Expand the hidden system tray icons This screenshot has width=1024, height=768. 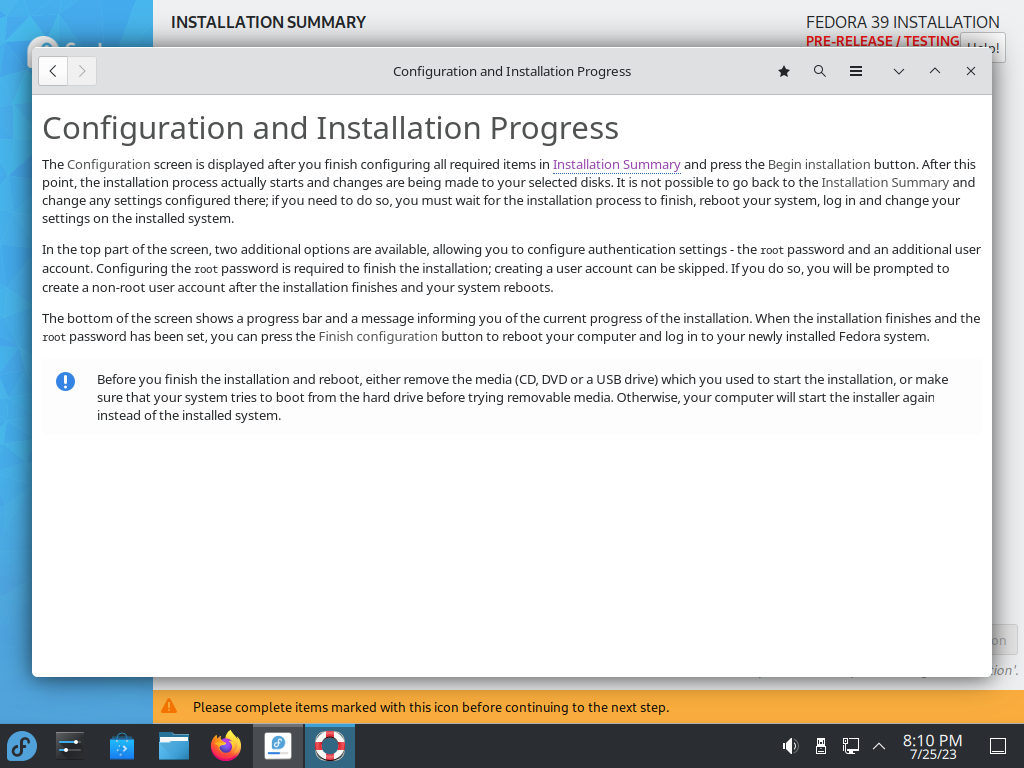879,746
